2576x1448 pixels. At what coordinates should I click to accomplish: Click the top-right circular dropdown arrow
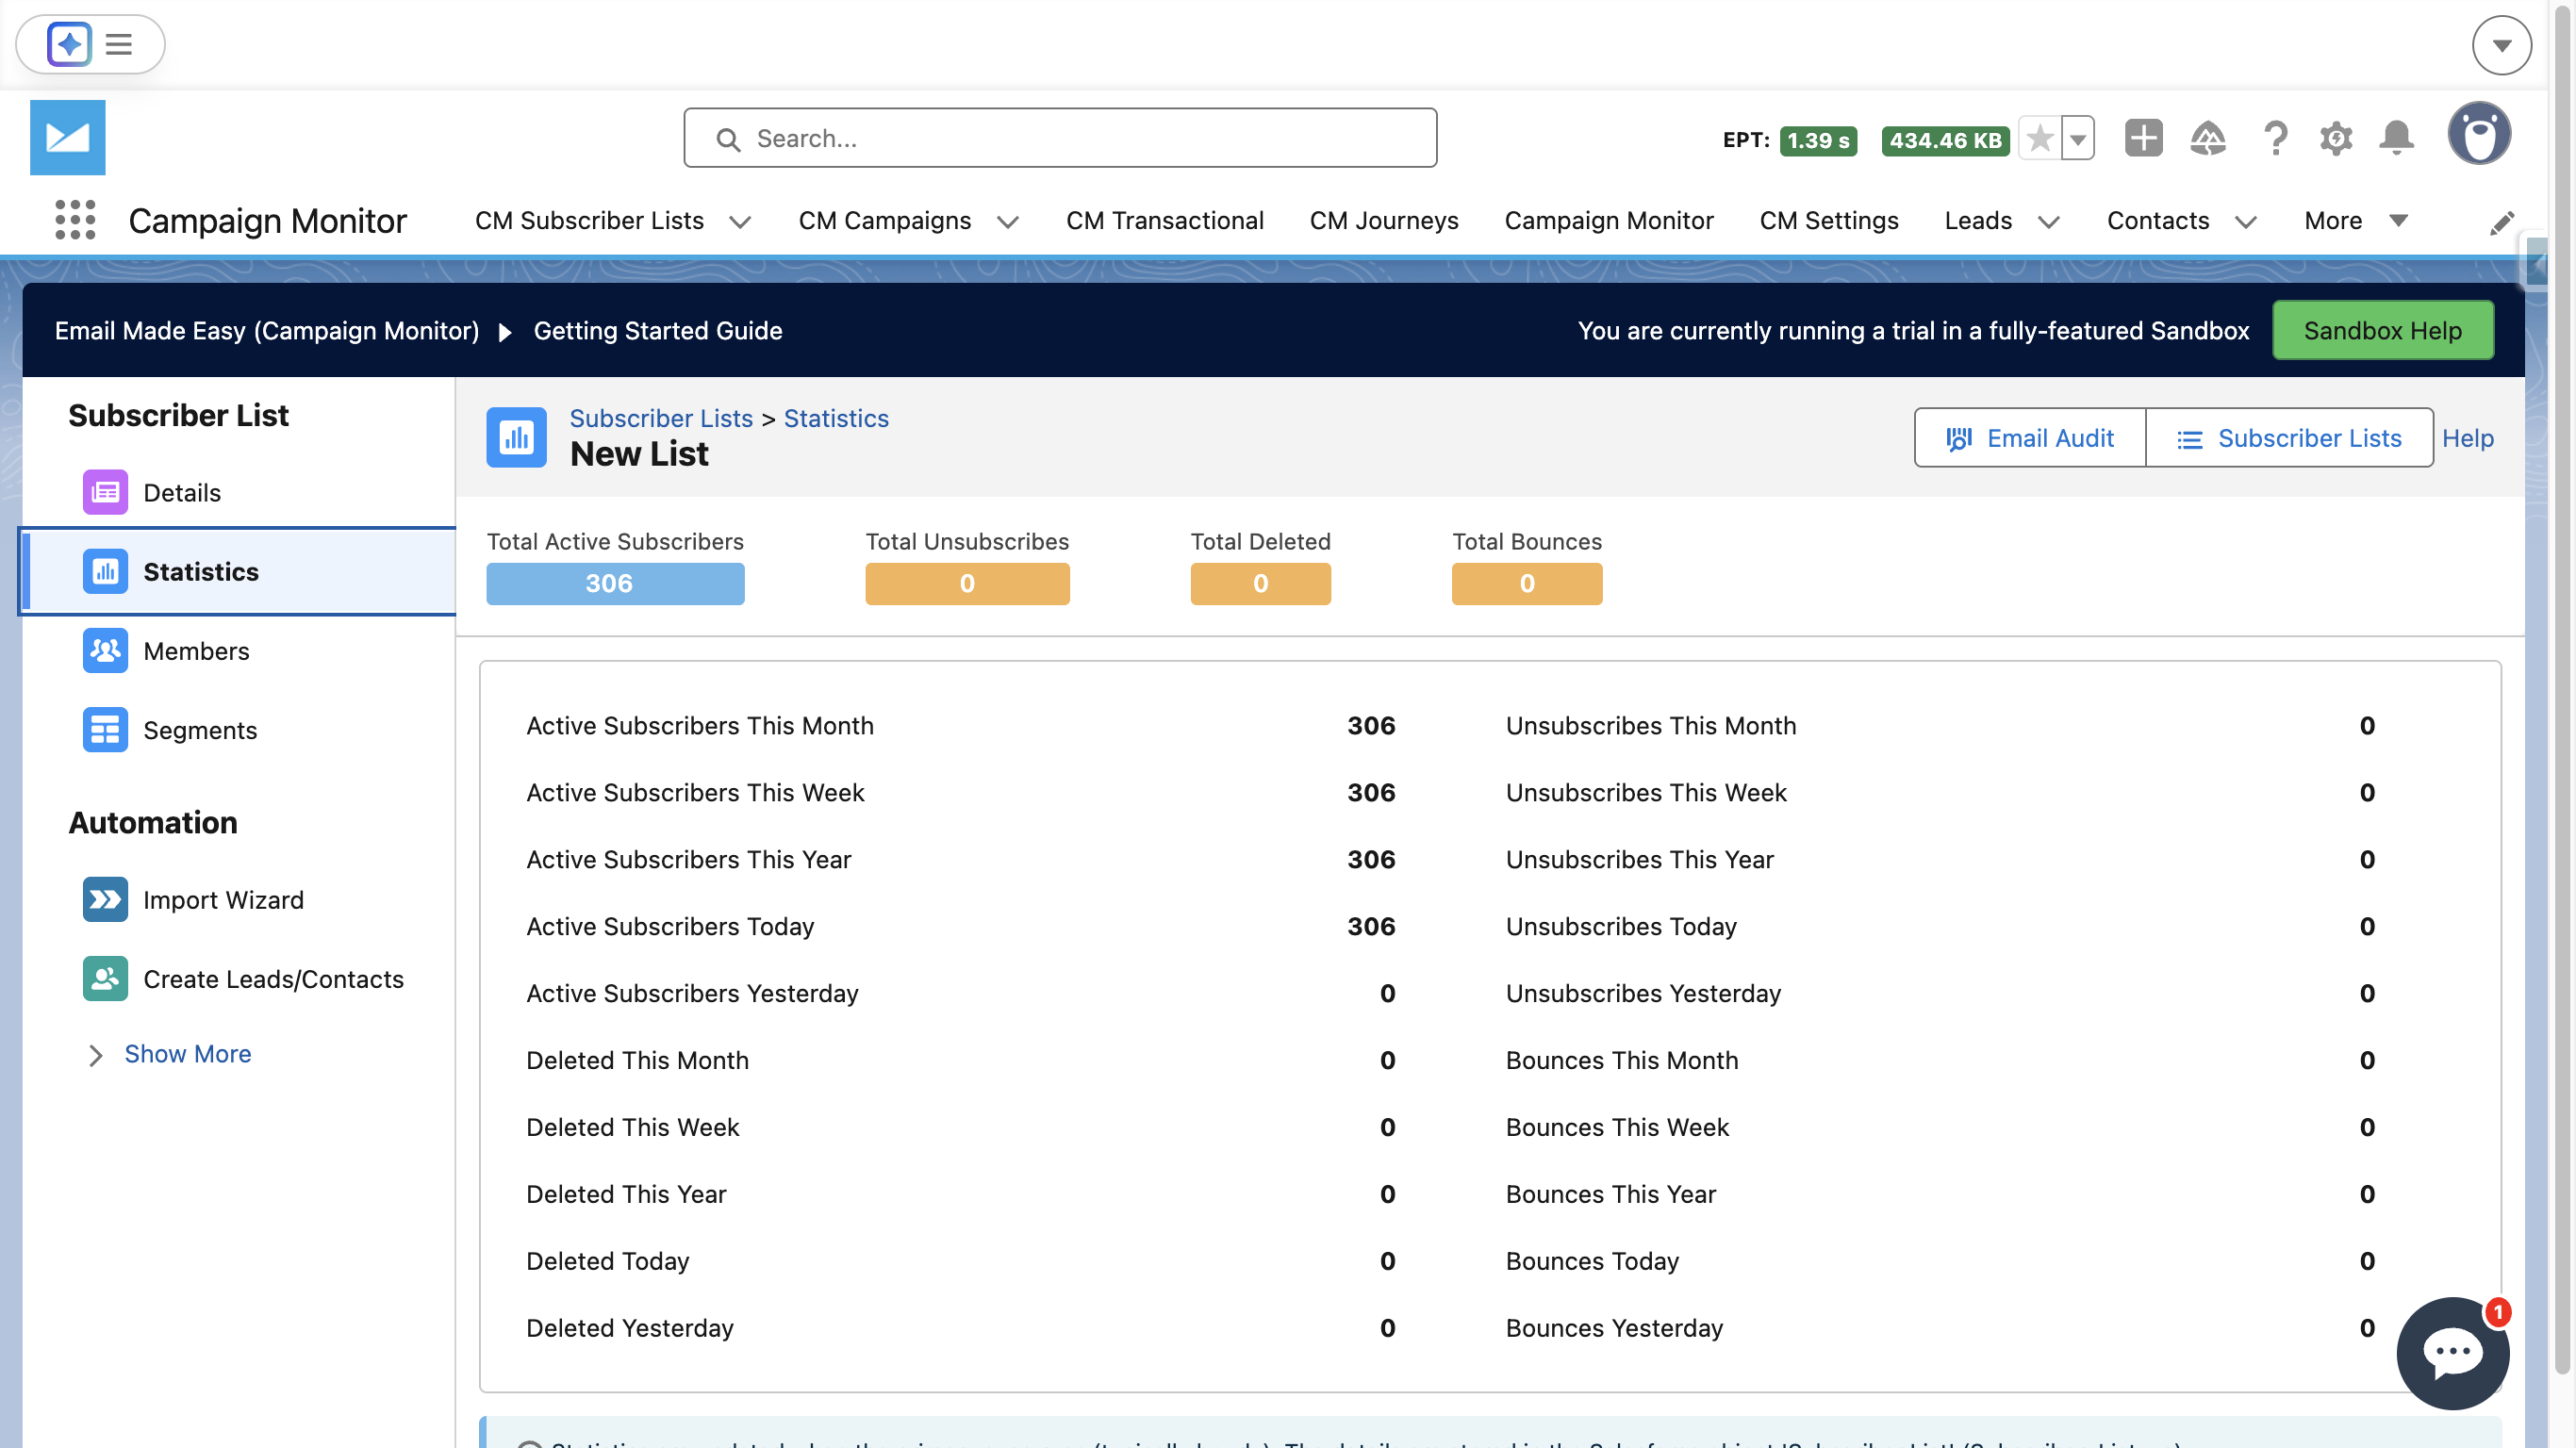click(x=2501, y=45)
